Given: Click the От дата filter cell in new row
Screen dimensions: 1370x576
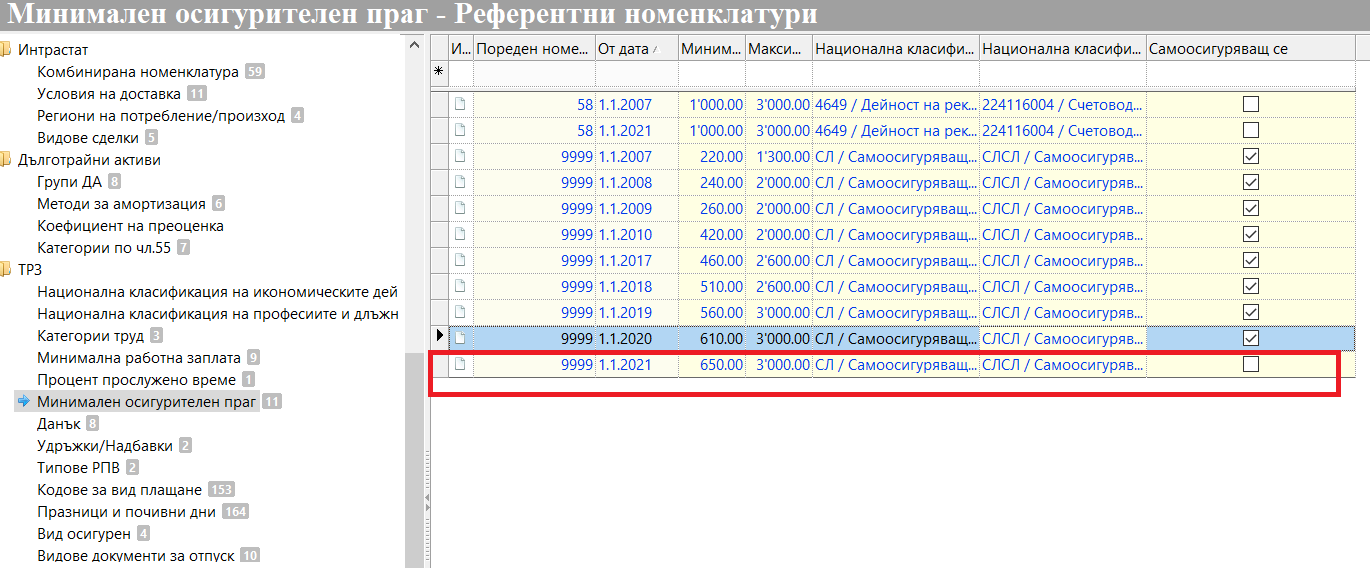Looking at the screenshot, I should point(635,74).
